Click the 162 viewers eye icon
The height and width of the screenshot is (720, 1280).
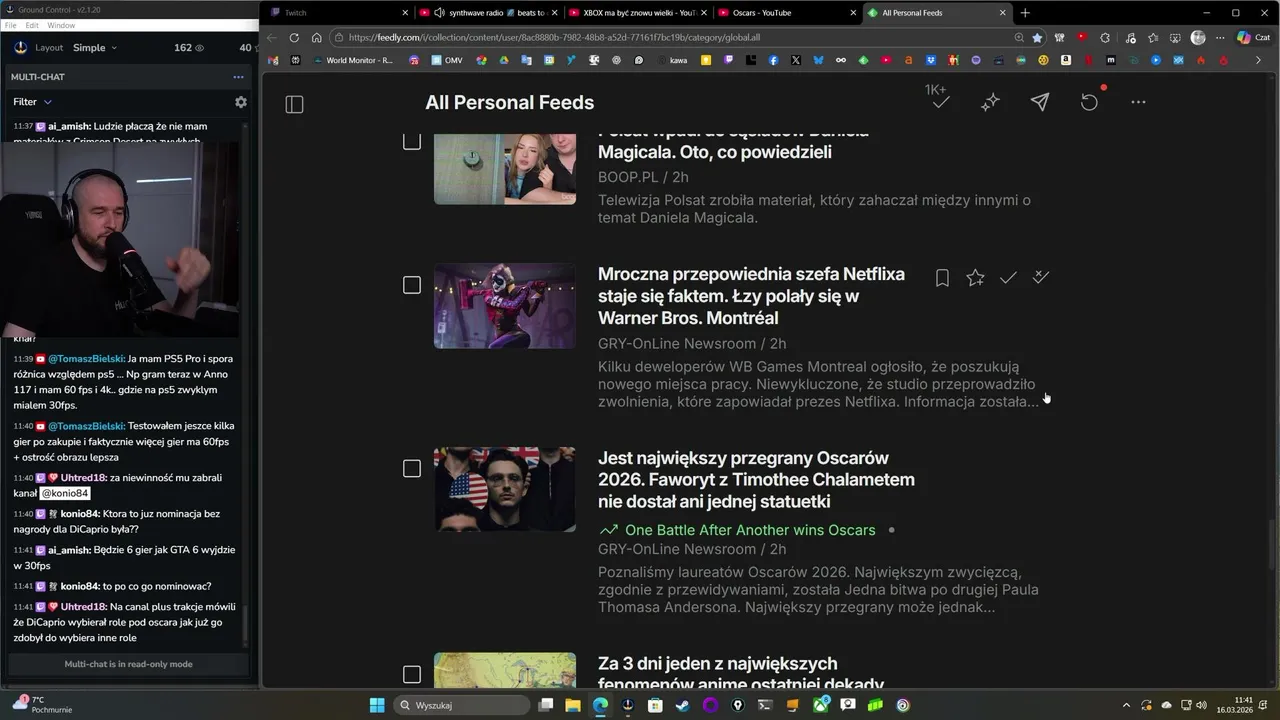click(x=199, y=48)
